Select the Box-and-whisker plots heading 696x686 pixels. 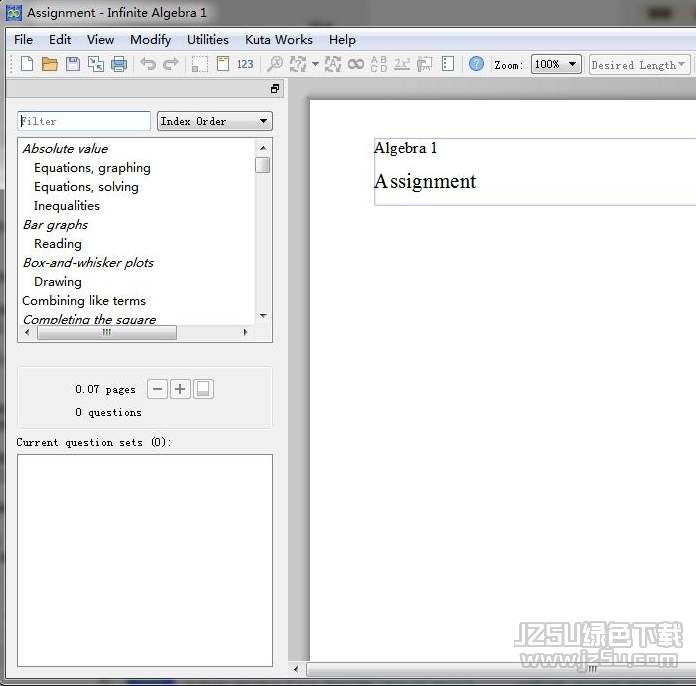coord(88,263)
